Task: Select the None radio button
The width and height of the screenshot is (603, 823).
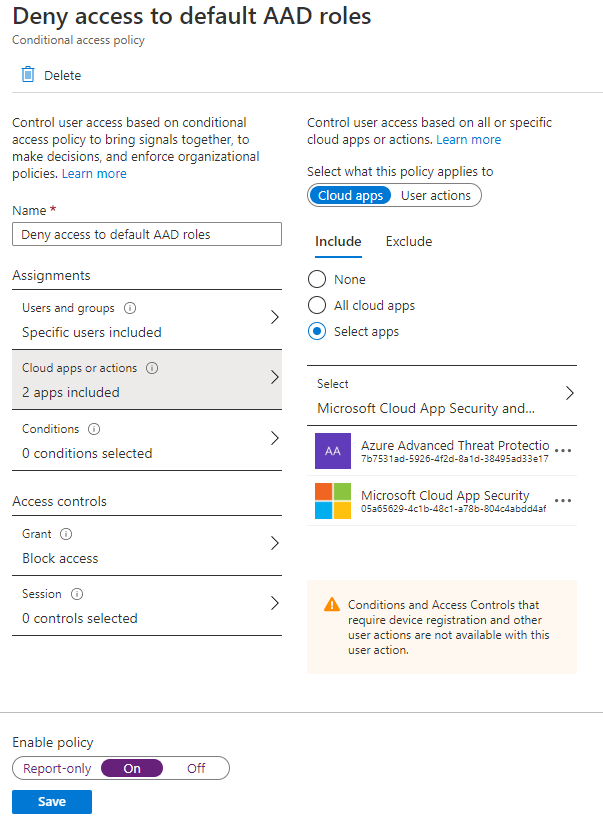Action: (x=317, y=279)
